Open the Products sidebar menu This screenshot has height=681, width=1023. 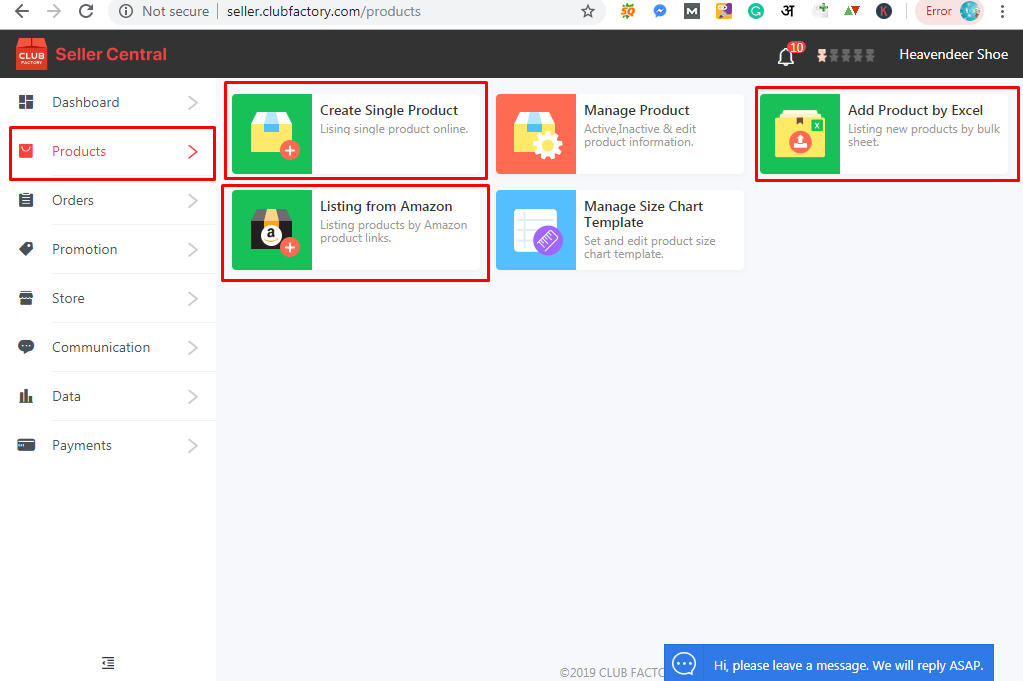[79, 152]
